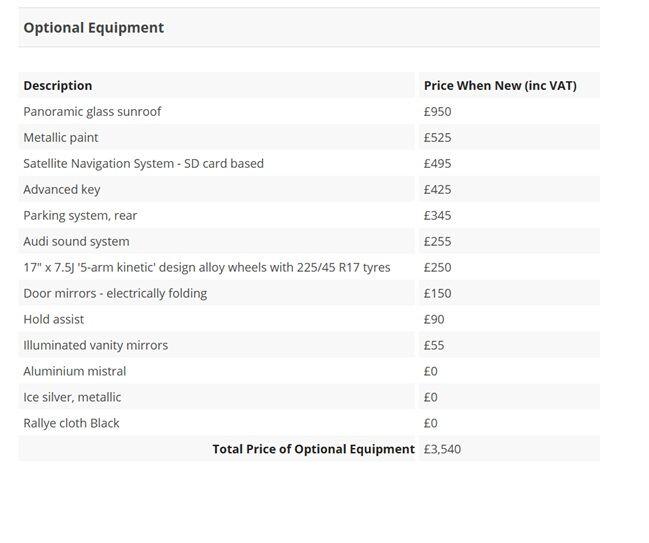Select the 17" alloy wheels description
The height and width of the screenshot is (543, 649).
(x=207, y=268)
